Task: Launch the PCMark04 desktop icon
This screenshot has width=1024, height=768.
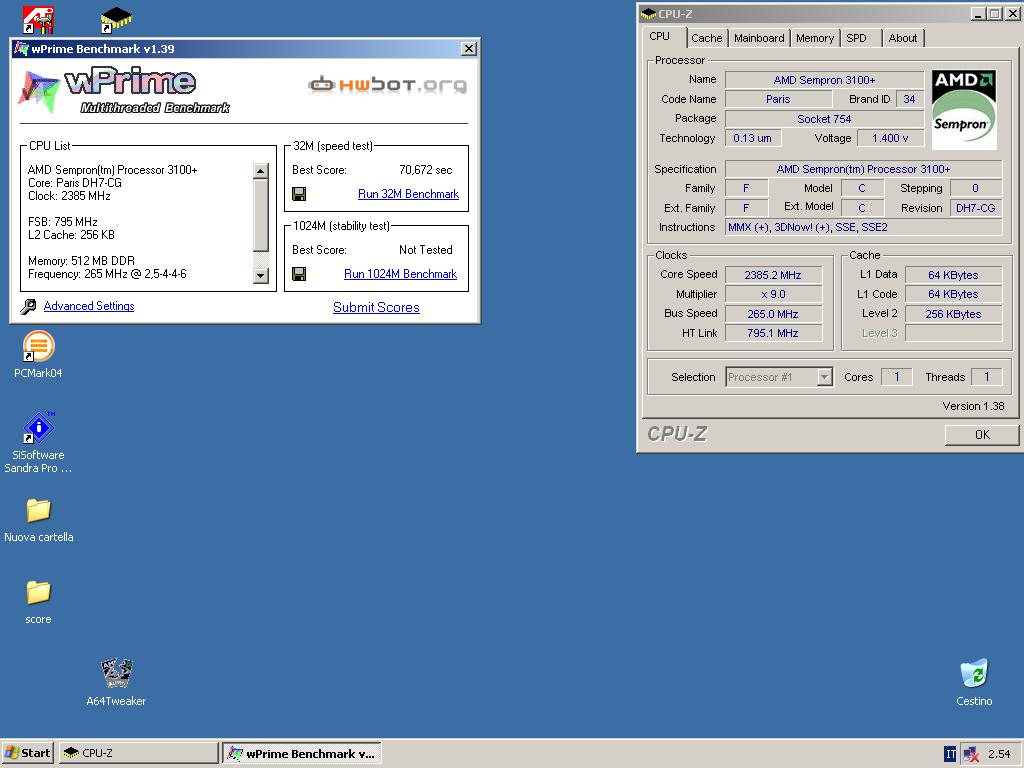Action: point(38,346)
